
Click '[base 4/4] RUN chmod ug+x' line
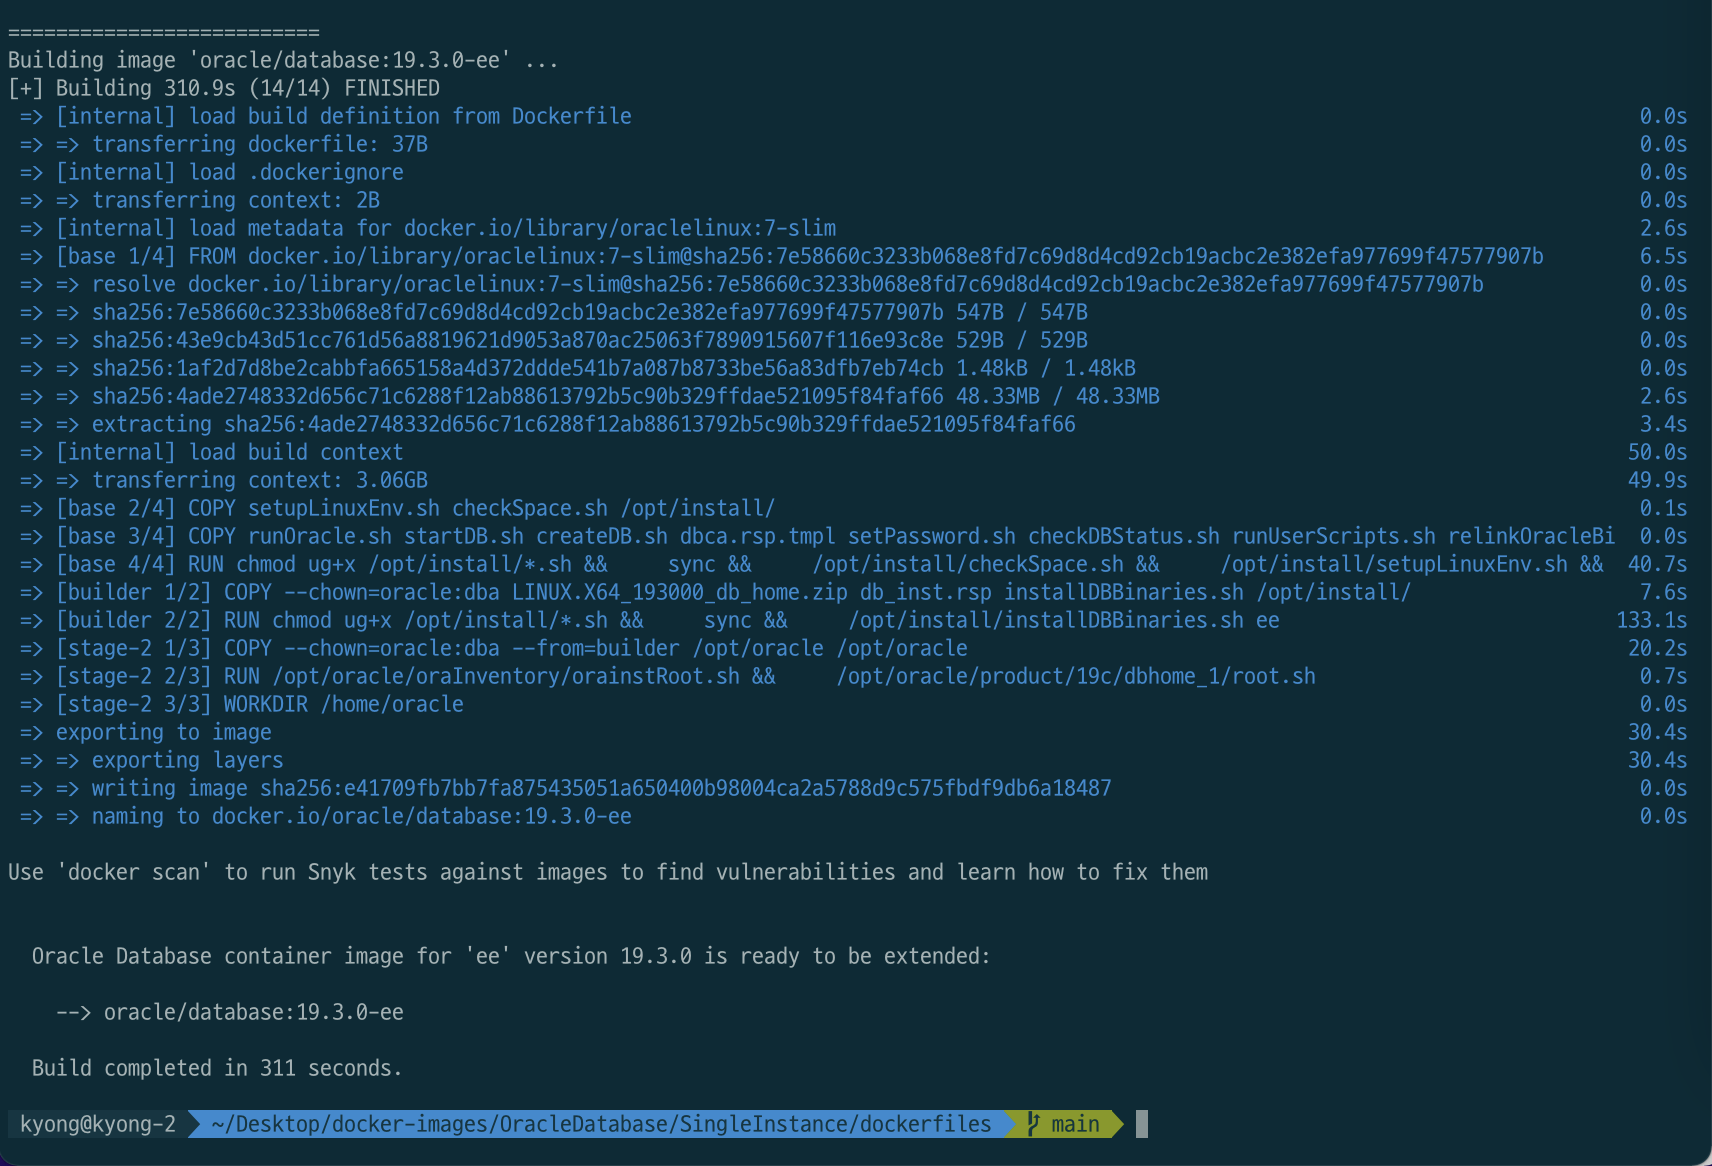812,564
